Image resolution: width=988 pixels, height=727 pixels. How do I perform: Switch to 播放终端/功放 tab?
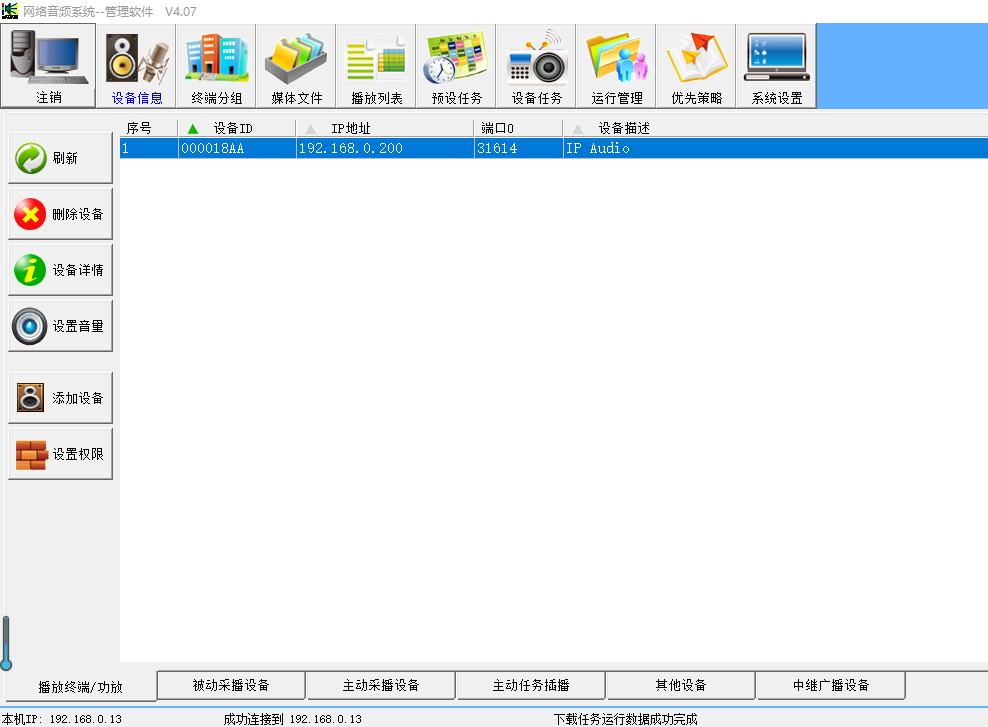click(x=81, y=687)
